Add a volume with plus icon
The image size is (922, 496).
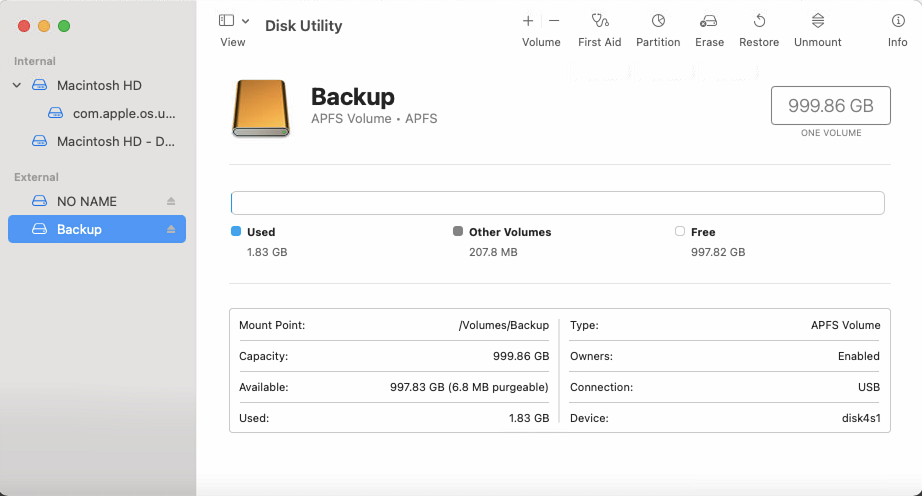point(528,21)
